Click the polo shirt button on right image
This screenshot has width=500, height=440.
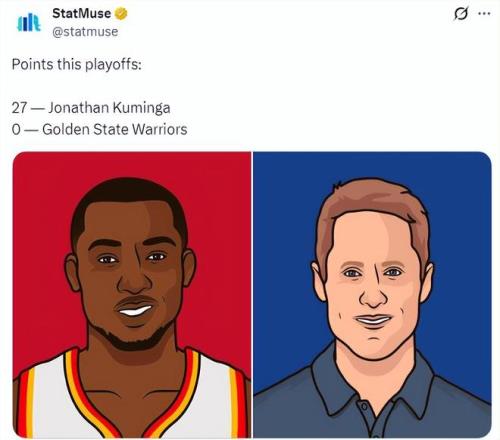[364, 407]
